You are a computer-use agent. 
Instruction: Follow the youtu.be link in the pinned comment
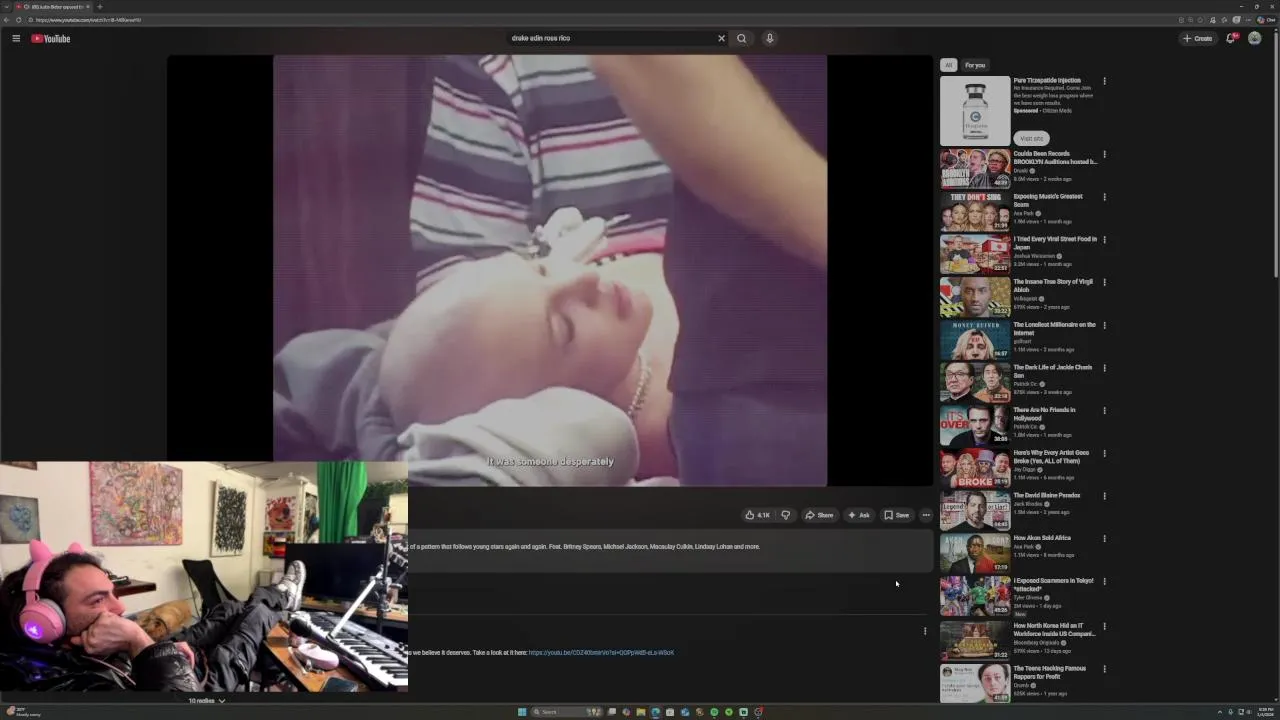coord(601,652)
